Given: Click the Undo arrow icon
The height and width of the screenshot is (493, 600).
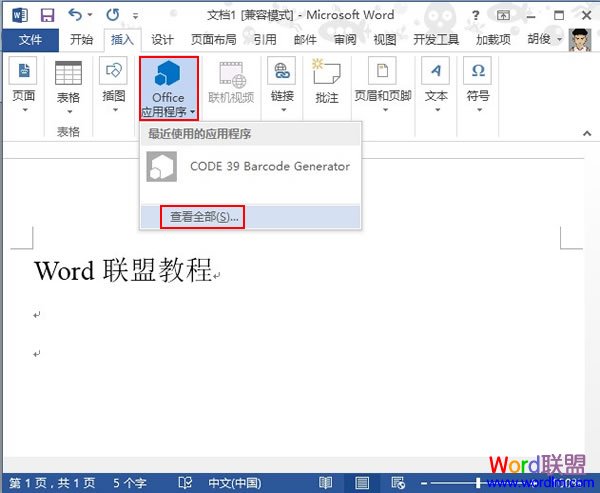Looking at the screenshot, I should [x=75, y=15].
